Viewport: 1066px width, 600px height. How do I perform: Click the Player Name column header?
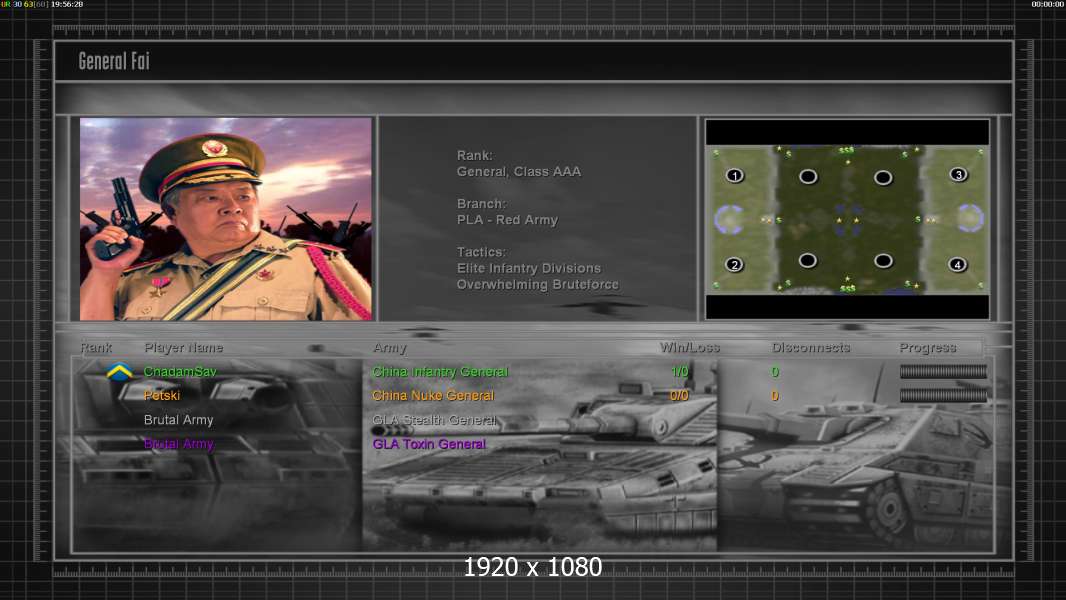tap(184, 347)
